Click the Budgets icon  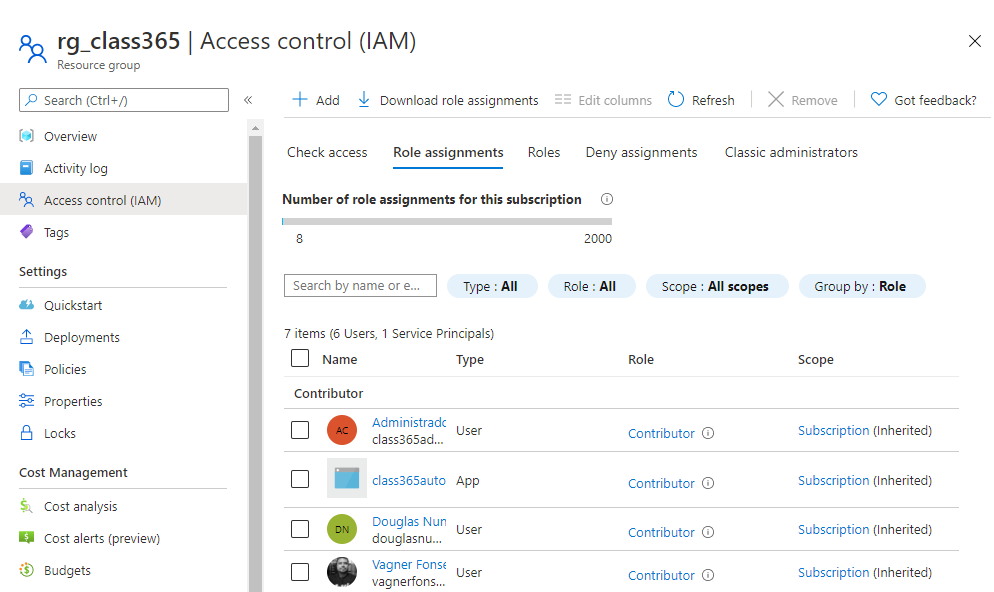(x=27, y=570)
